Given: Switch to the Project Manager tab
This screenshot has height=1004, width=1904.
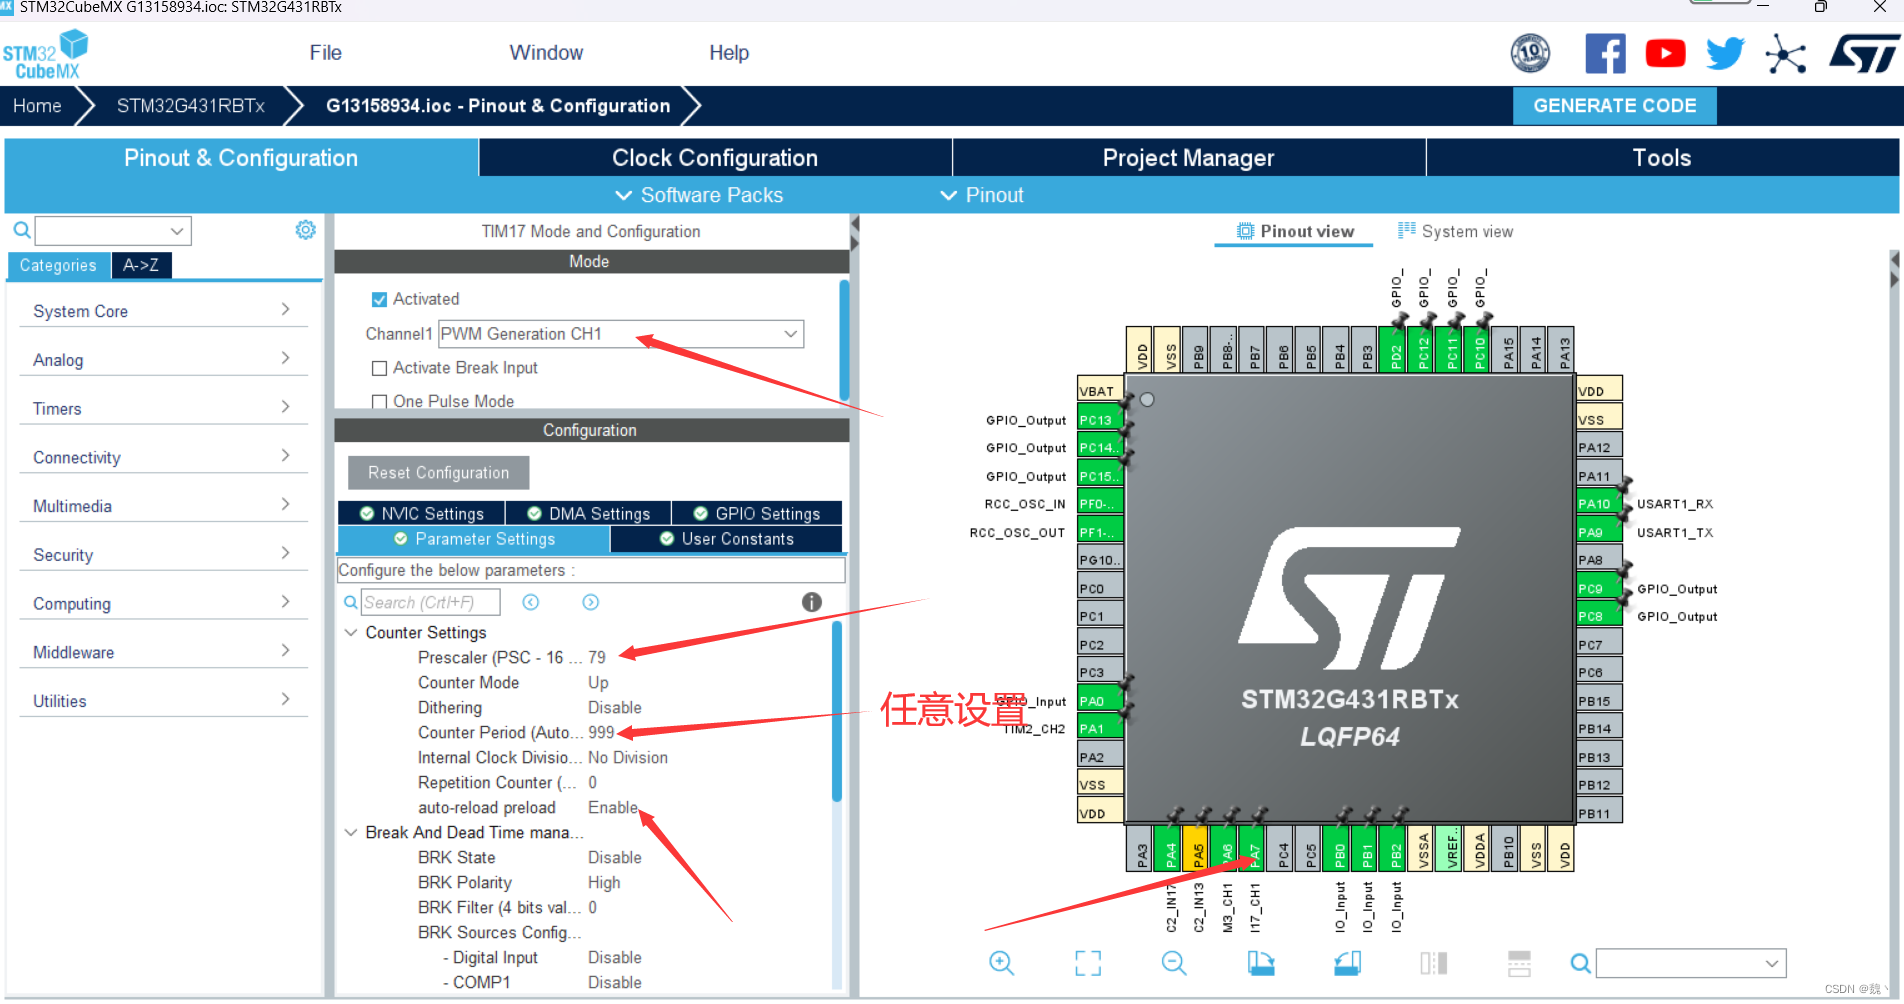Looking at the screenshot, I should coord(1188,158).
